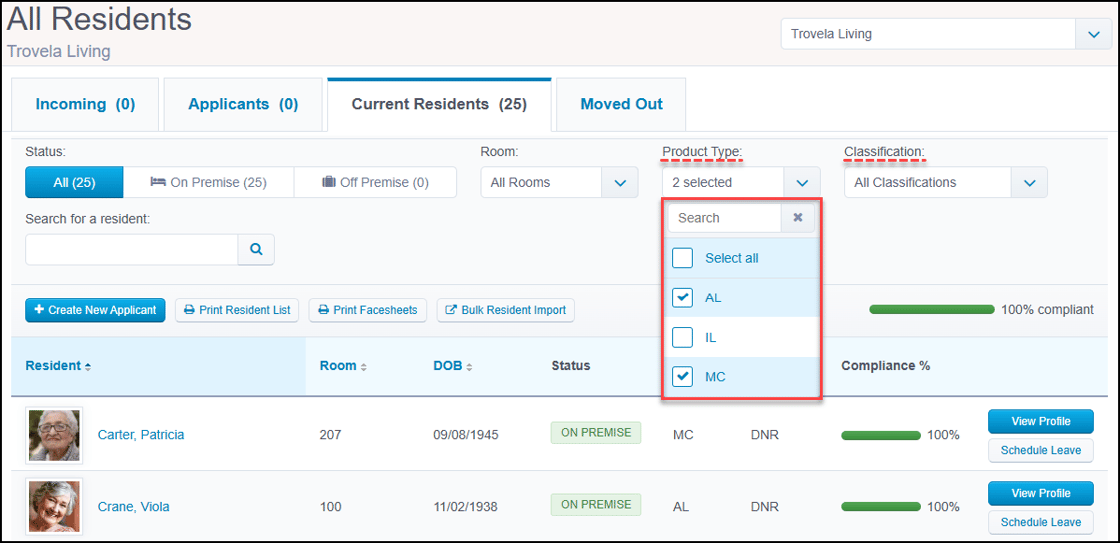This screenshot has width=1120, height=543.
Task: Sort by the Room column arrows
Action: [364, 367]
